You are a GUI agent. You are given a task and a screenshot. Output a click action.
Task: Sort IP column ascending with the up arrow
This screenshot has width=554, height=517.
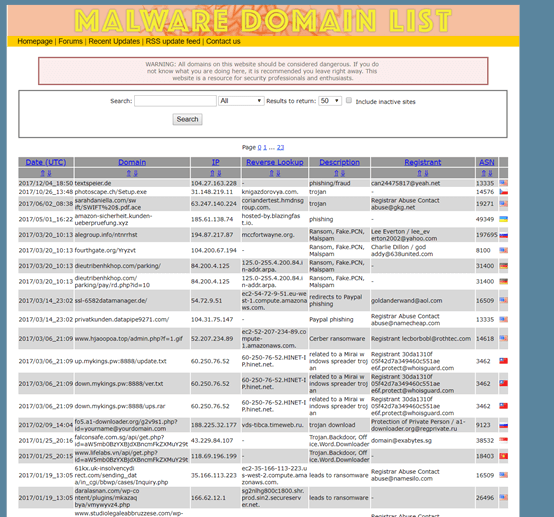coord(212,173)
